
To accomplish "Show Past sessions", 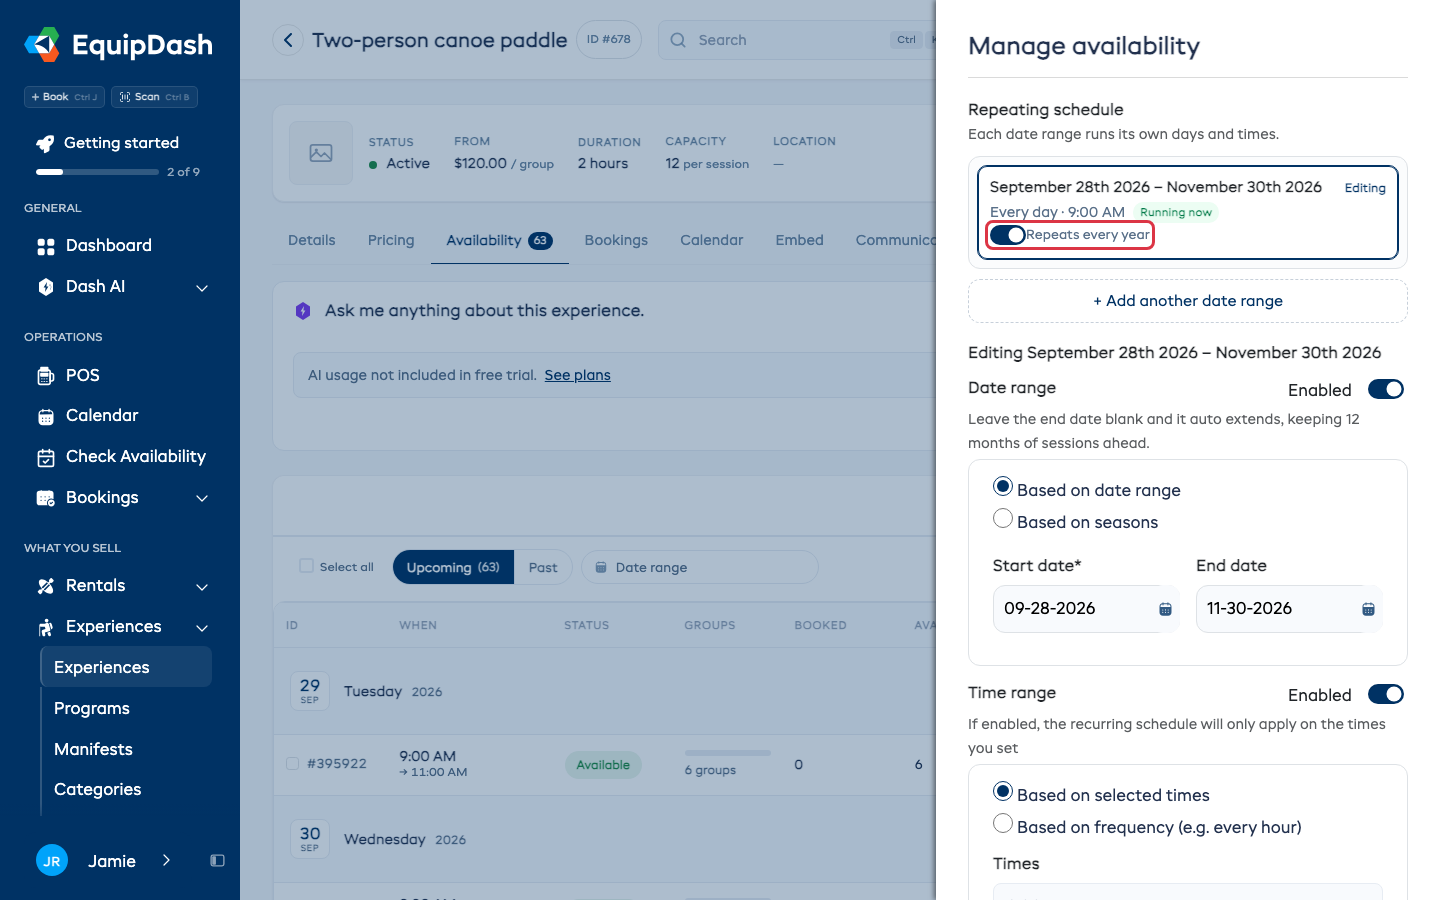I will 543,567.
